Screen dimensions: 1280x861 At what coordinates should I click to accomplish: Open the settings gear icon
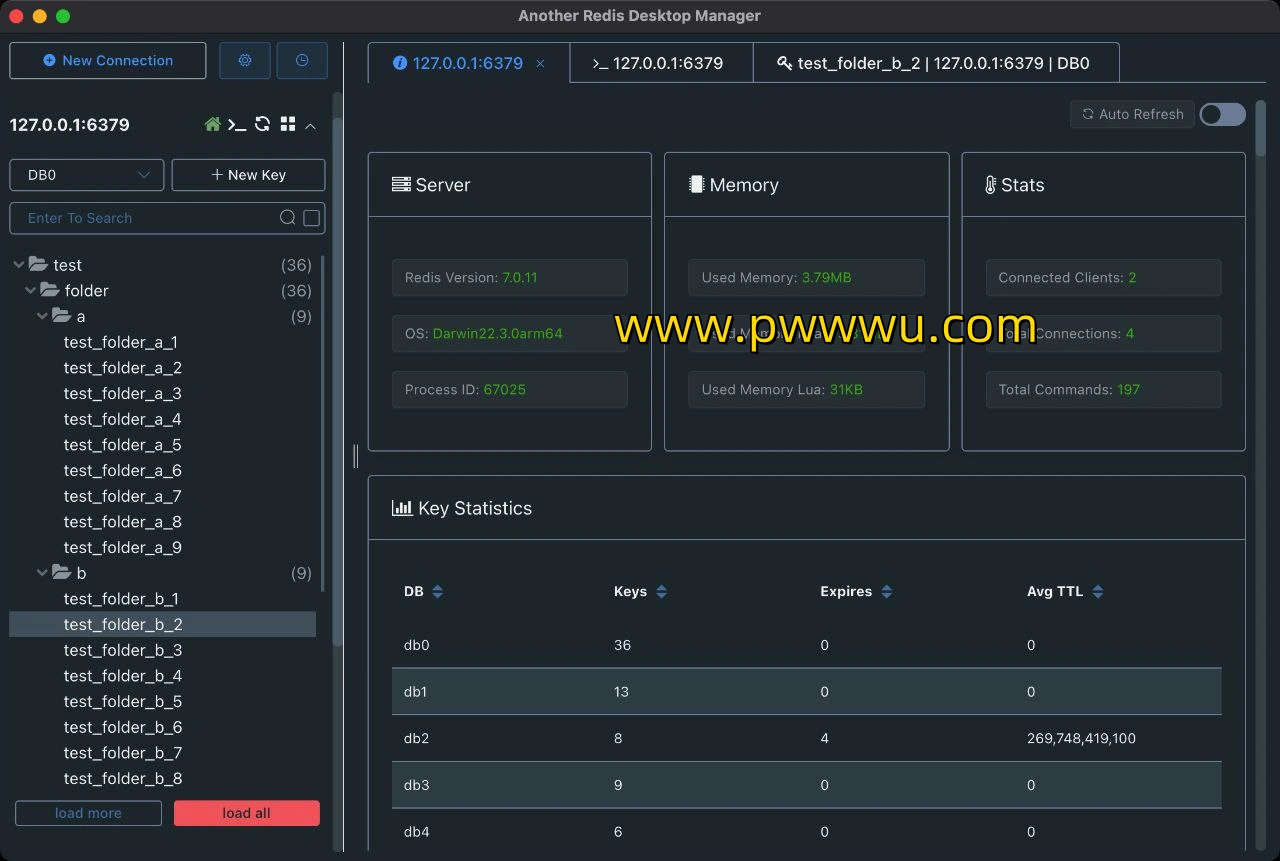[245, 60]
